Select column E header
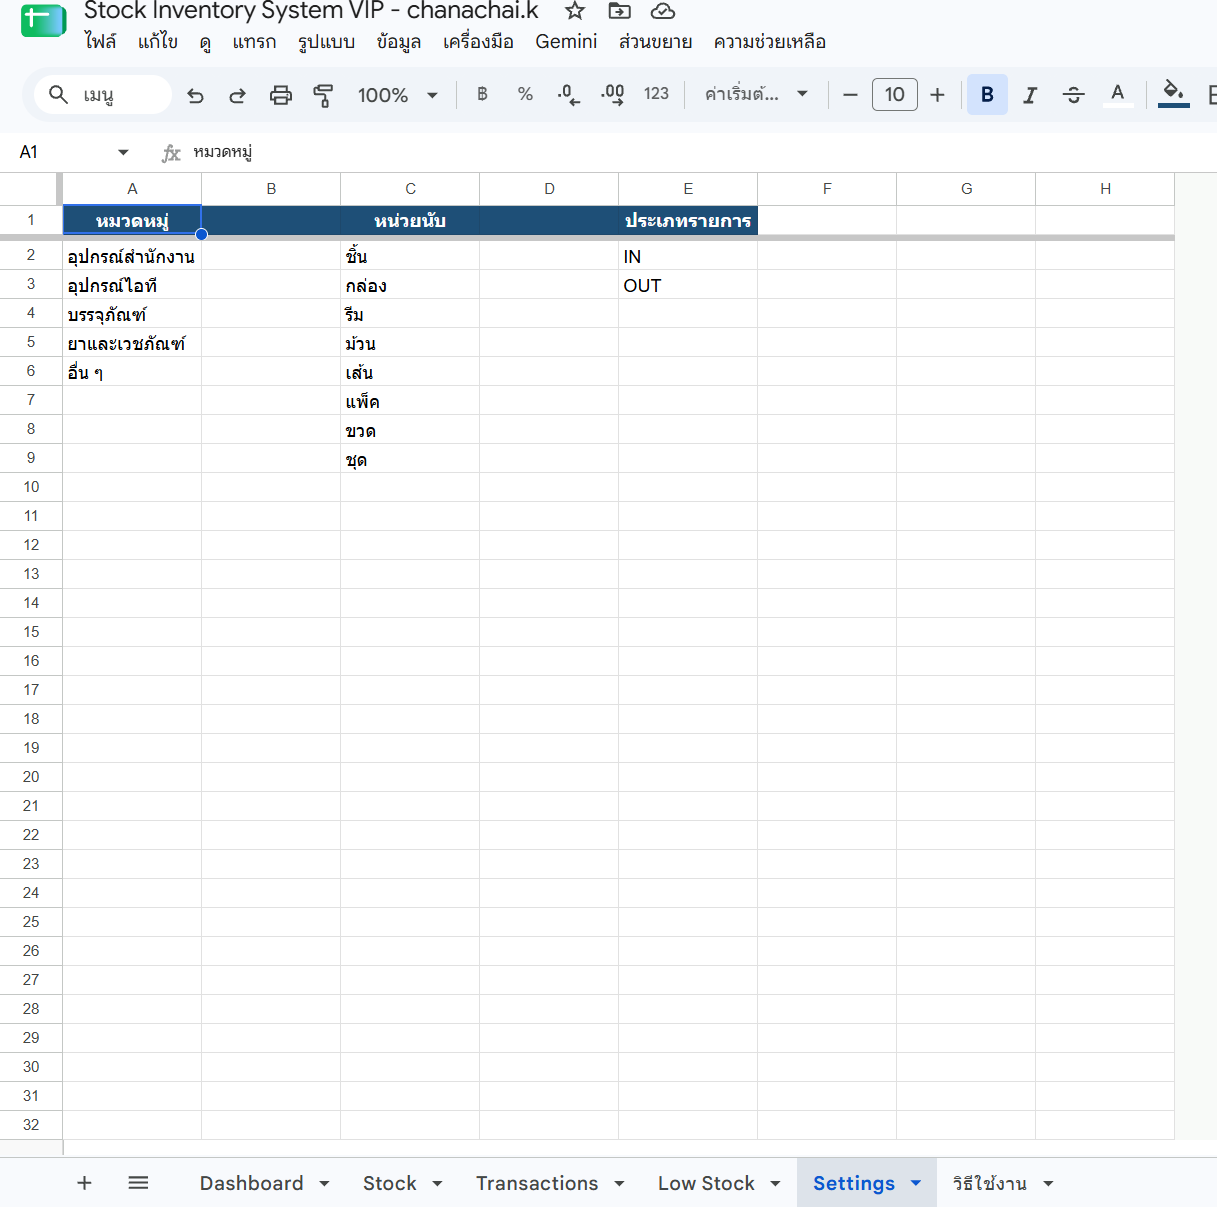The image size is (1217, 1207). (x=688, y=189)
